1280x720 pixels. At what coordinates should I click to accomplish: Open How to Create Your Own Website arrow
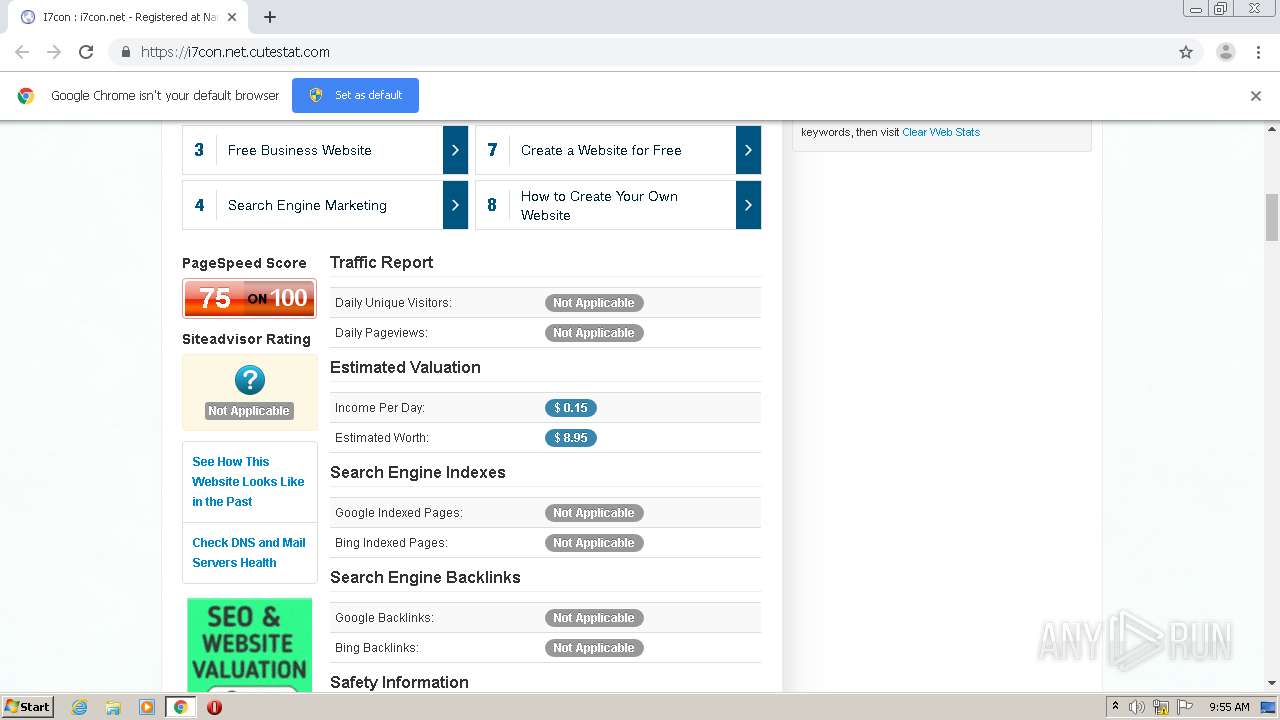point(748,205)
